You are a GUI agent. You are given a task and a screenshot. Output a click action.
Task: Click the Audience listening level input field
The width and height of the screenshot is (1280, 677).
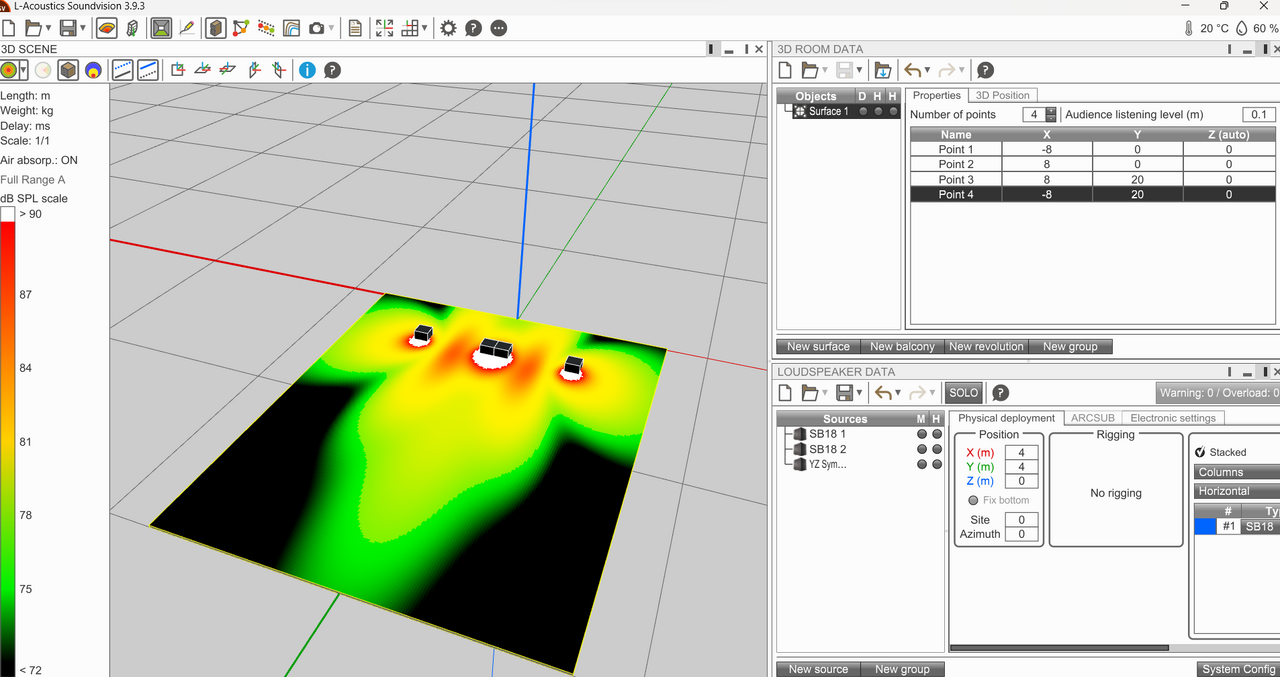(x=1260, y=115)
